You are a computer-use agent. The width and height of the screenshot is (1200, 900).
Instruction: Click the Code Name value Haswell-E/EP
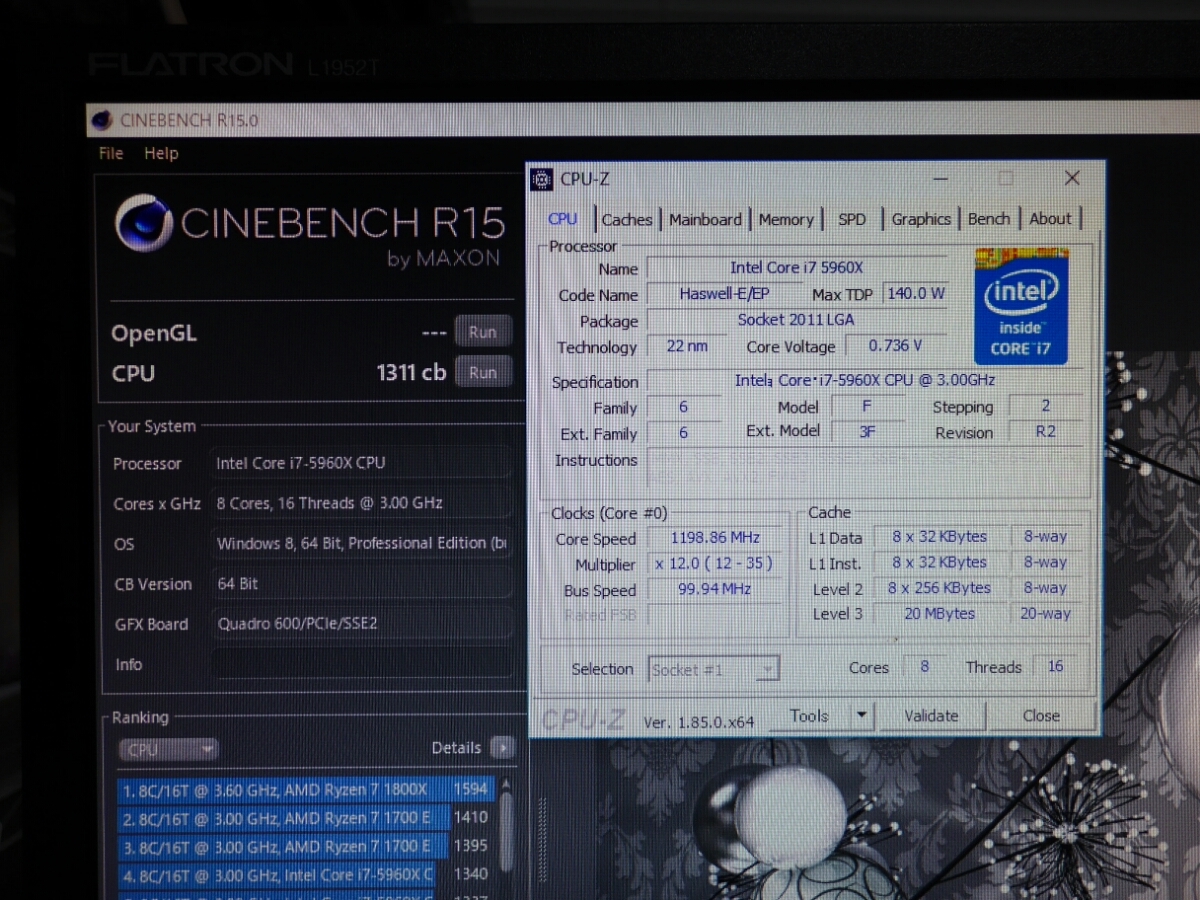click(x=725, y=294)
